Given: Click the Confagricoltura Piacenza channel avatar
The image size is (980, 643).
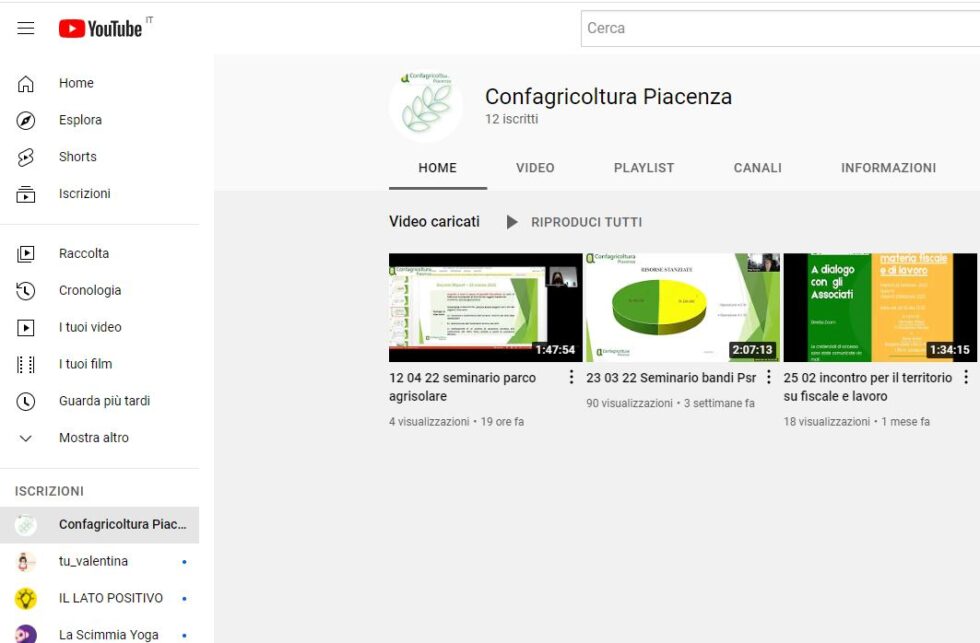Looking at the screenshot, I should [x=426, y=106].
